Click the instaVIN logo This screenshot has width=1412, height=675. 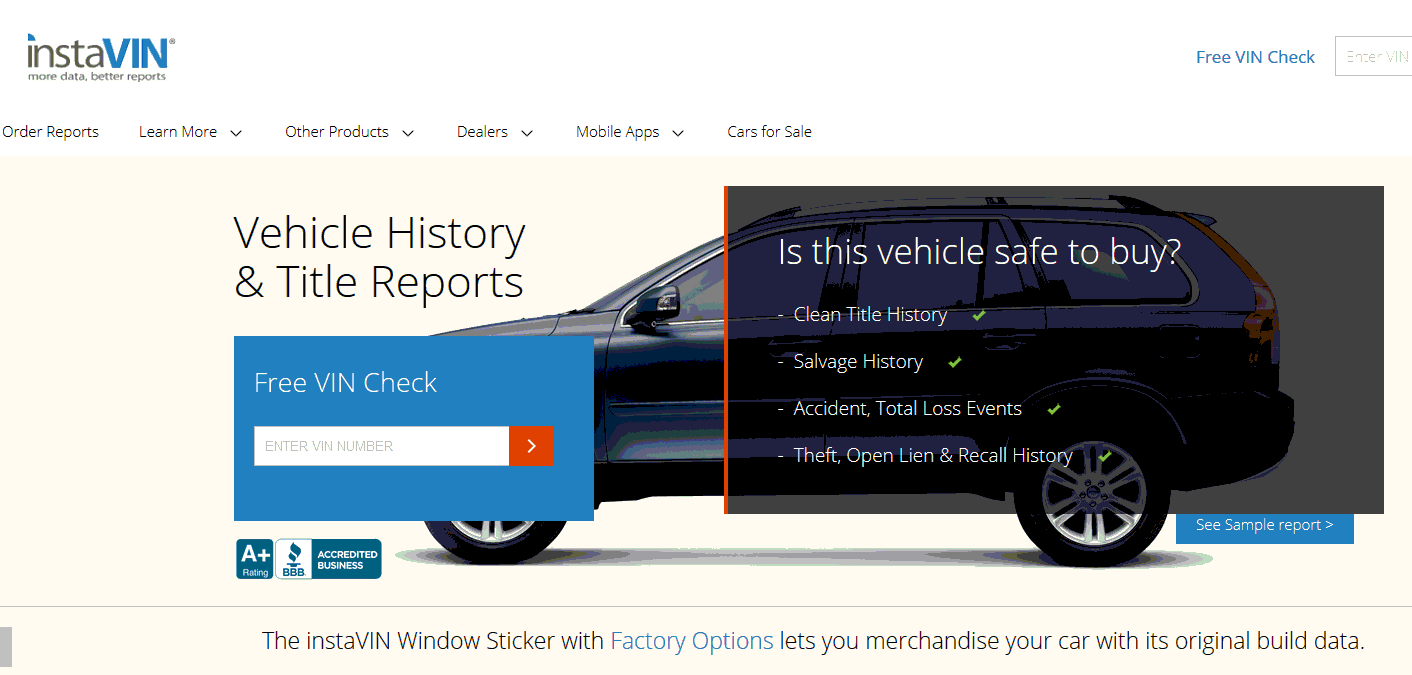click(101, 58)
